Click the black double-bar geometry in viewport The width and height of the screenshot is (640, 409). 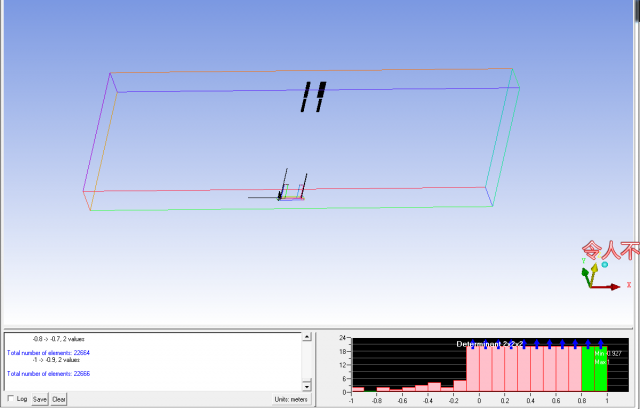[313, 96]
